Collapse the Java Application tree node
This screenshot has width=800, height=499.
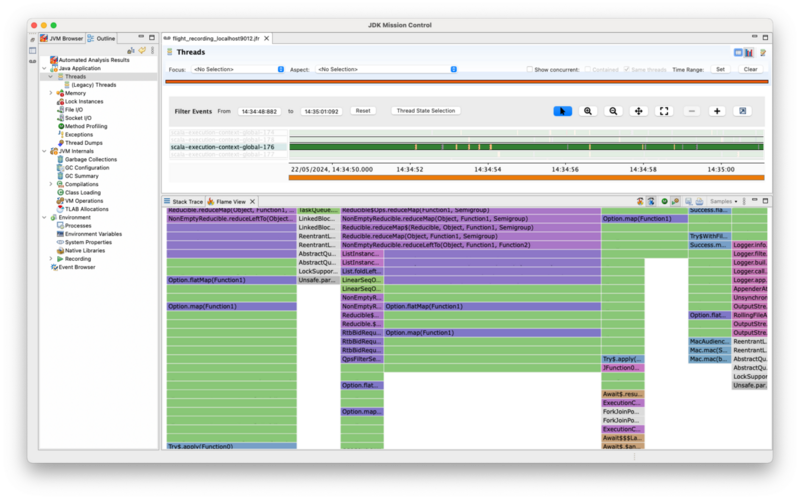coord(44,68)
